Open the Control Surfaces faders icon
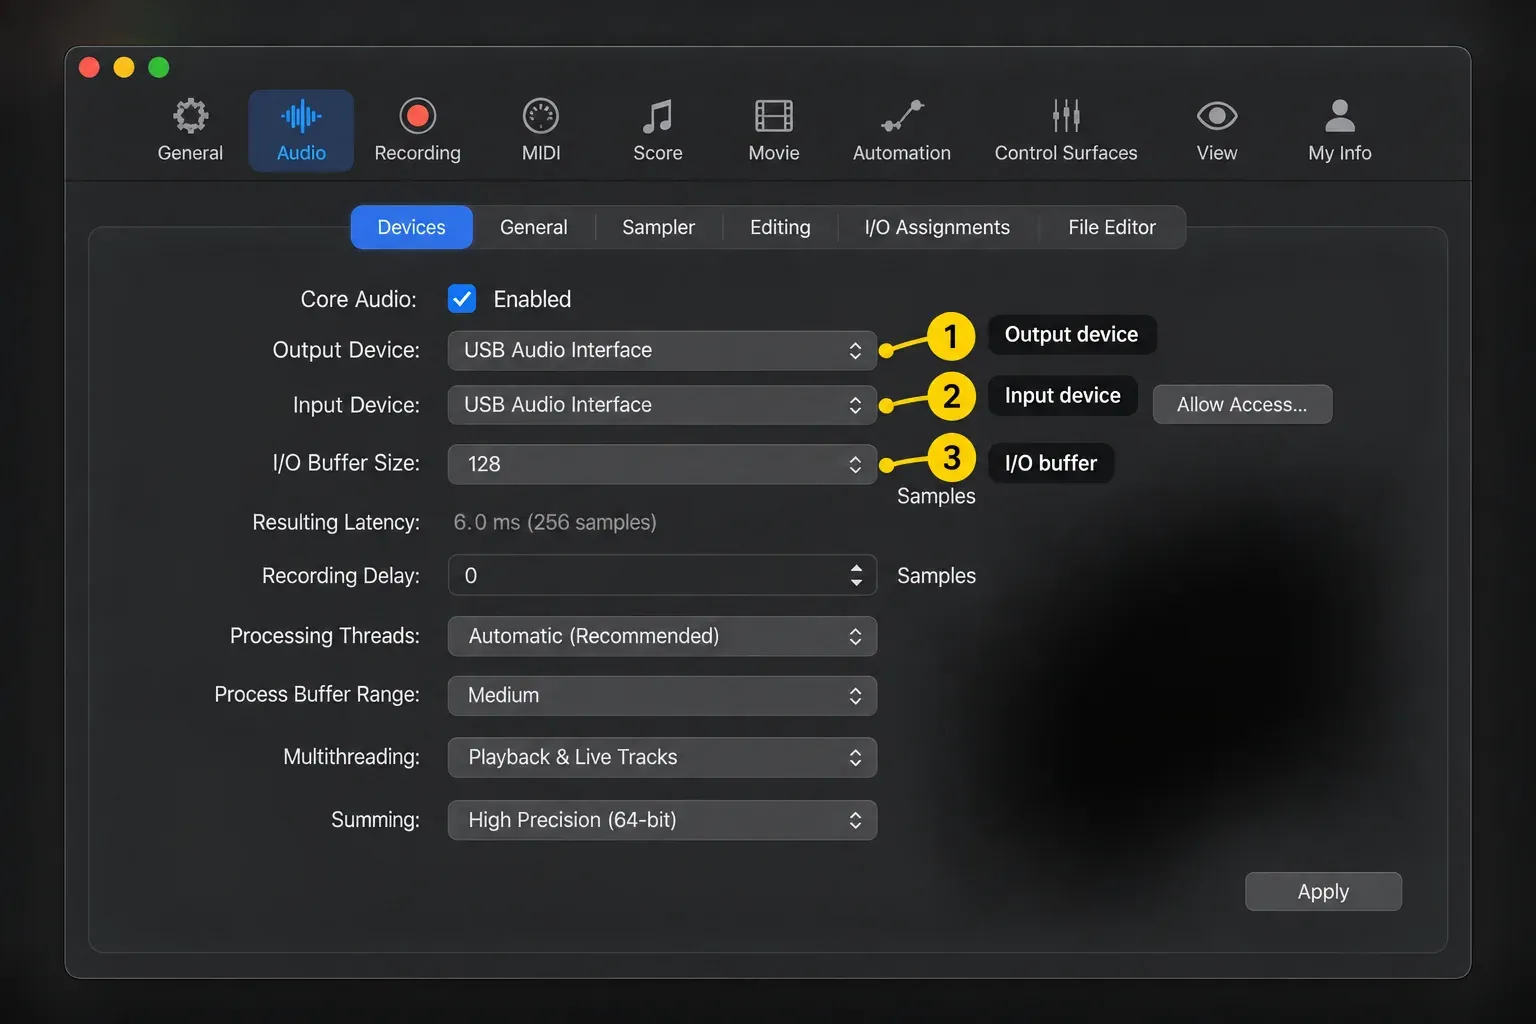 click(x=1066, y=116)
